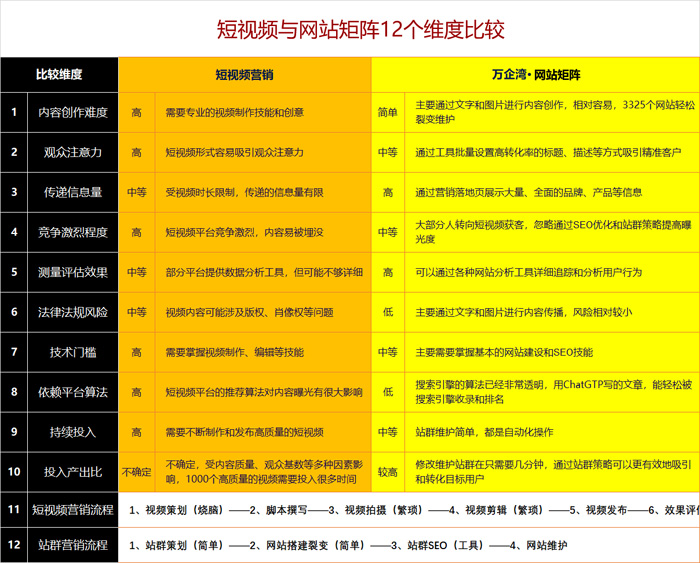Select the 较高 rating cell
This screenshot has height=563, width=700.
click(x=388, y=471)
